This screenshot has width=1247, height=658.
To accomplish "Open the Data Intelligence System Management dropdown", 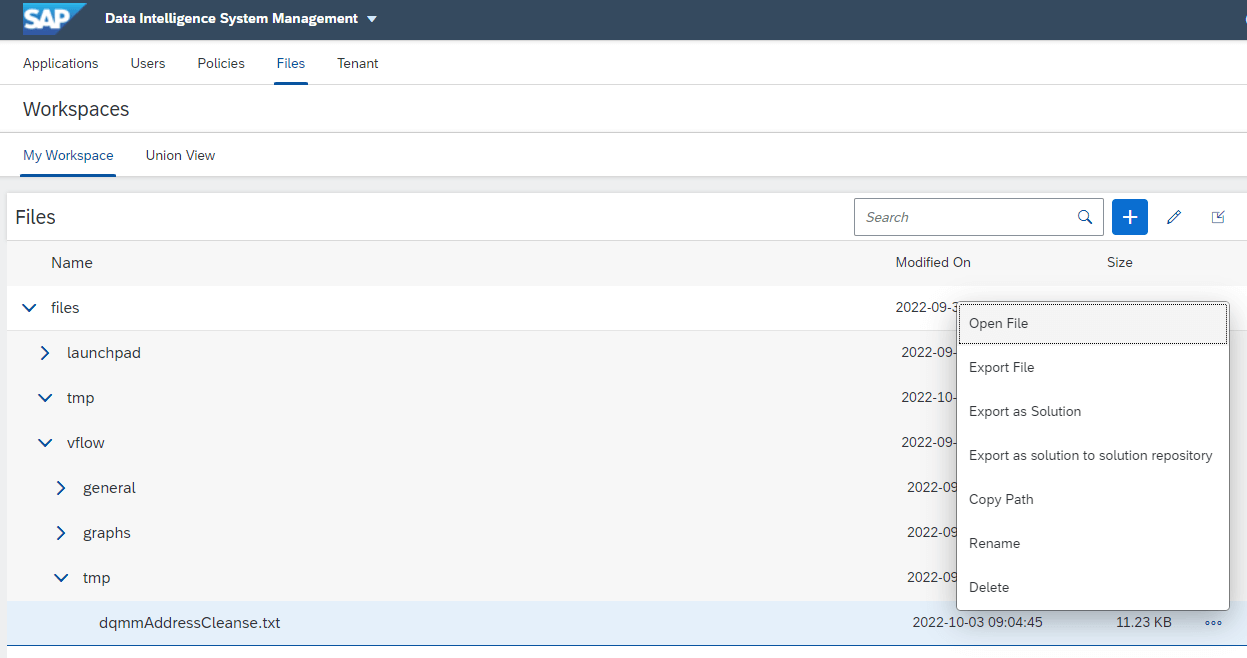I will pos(241,19).
